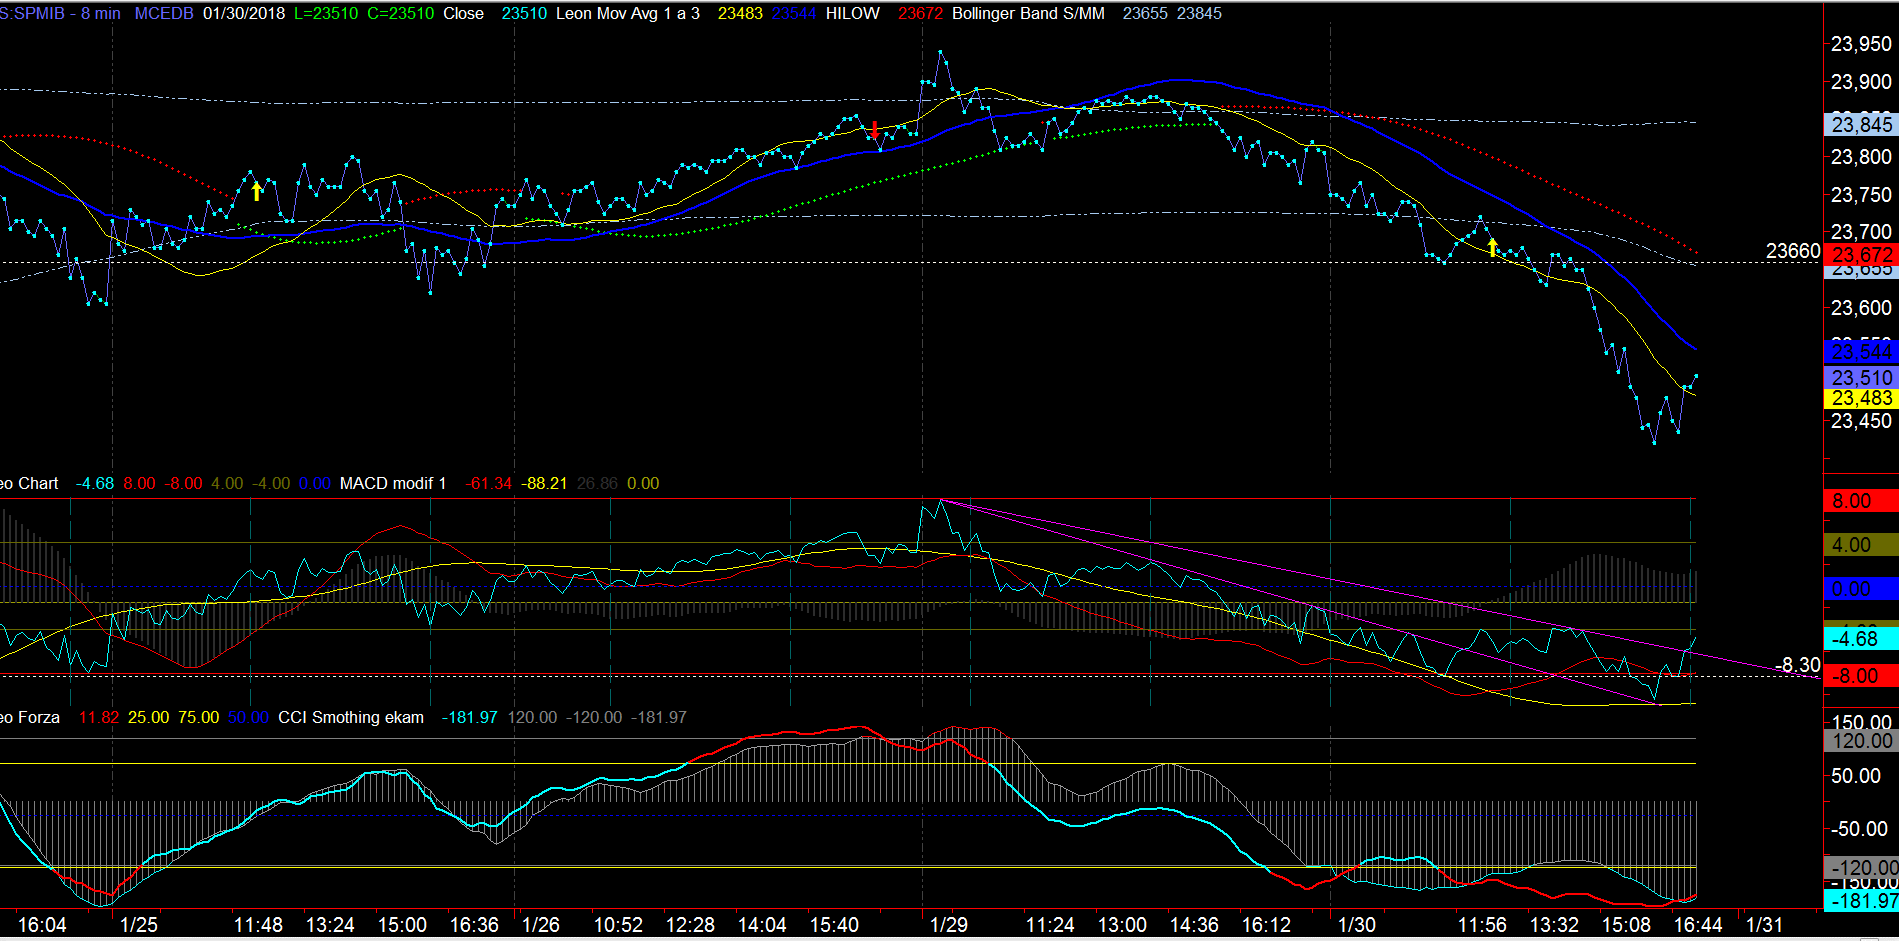Select the 23845 Bollinger value in header
The image size is (1899, 941).
point(1199,14)
